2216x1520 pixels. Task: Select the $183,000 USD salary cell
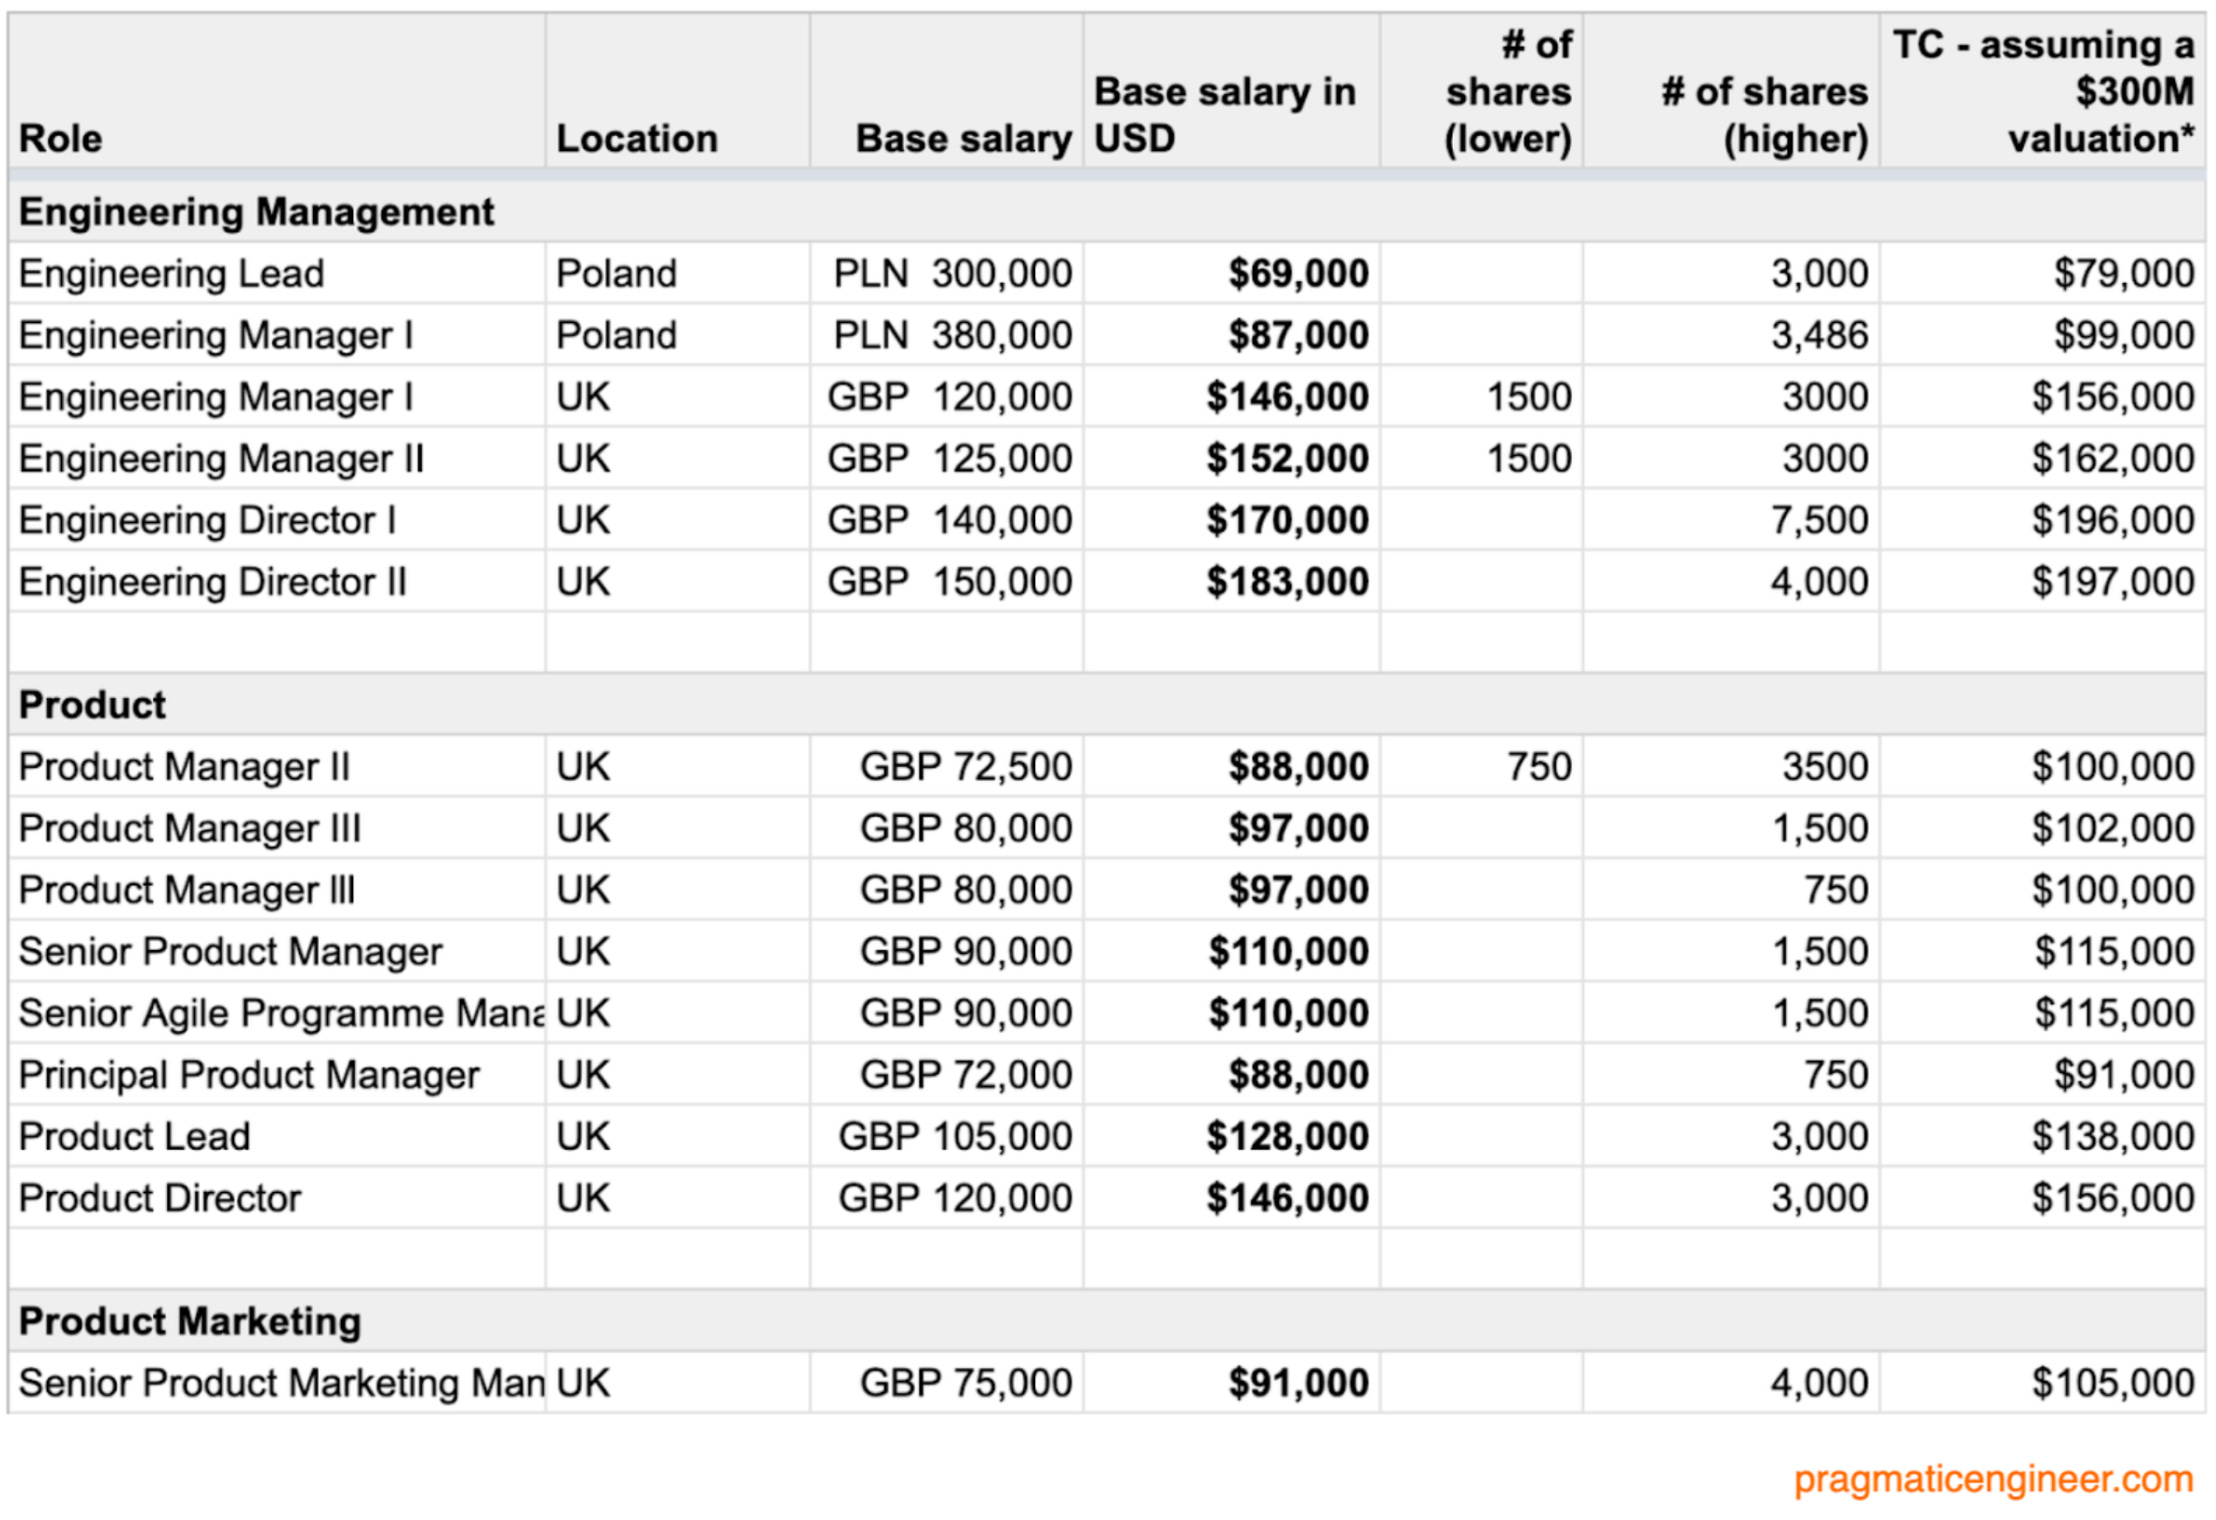[1286, 582]
